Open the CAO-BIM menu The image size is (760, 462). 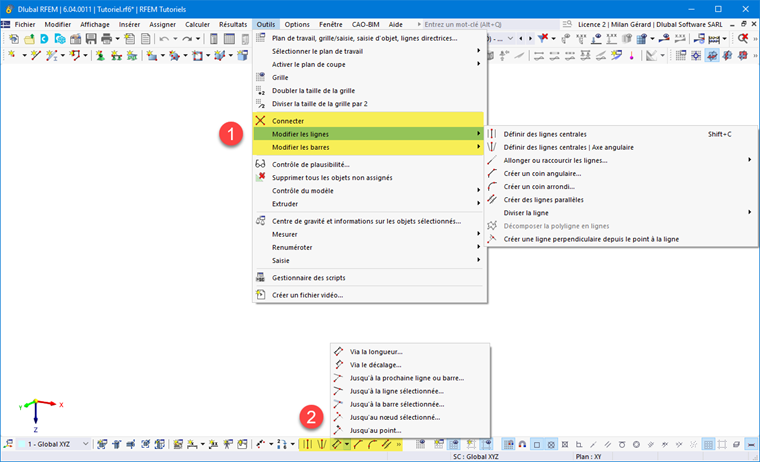[365, 24]
